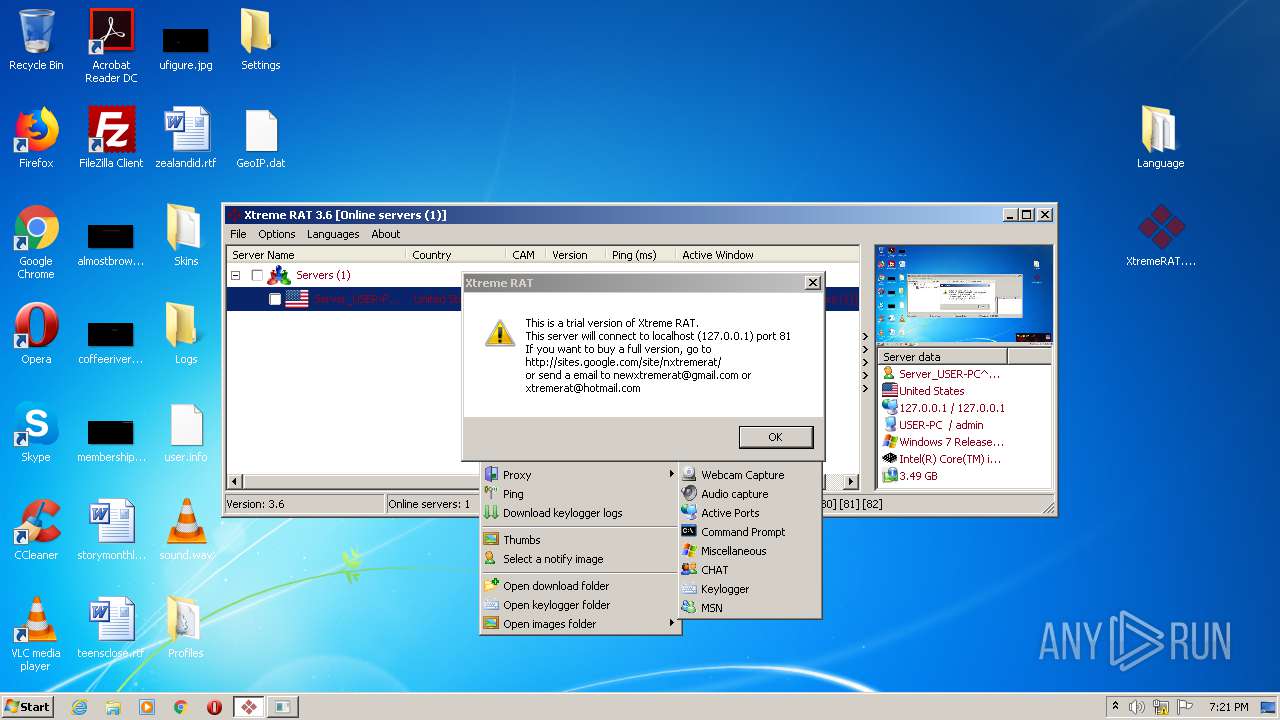Open Windows Explorer from the taskbar

click(x=113, y=707)
